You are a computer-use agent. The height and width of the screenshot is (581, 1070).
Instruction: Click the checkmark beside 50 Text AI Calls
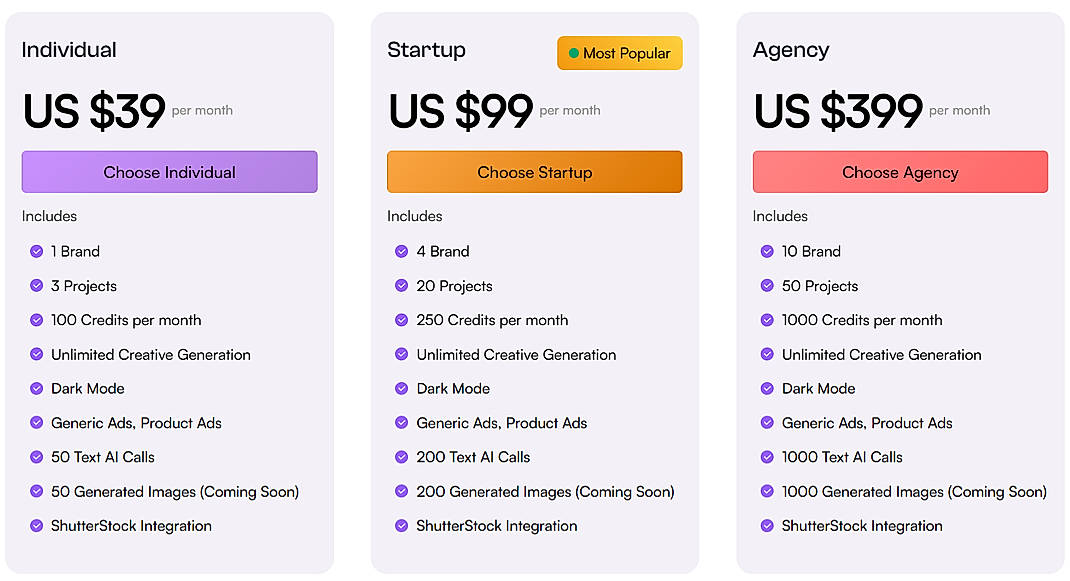pyautogui.click(x=36, y=457)
